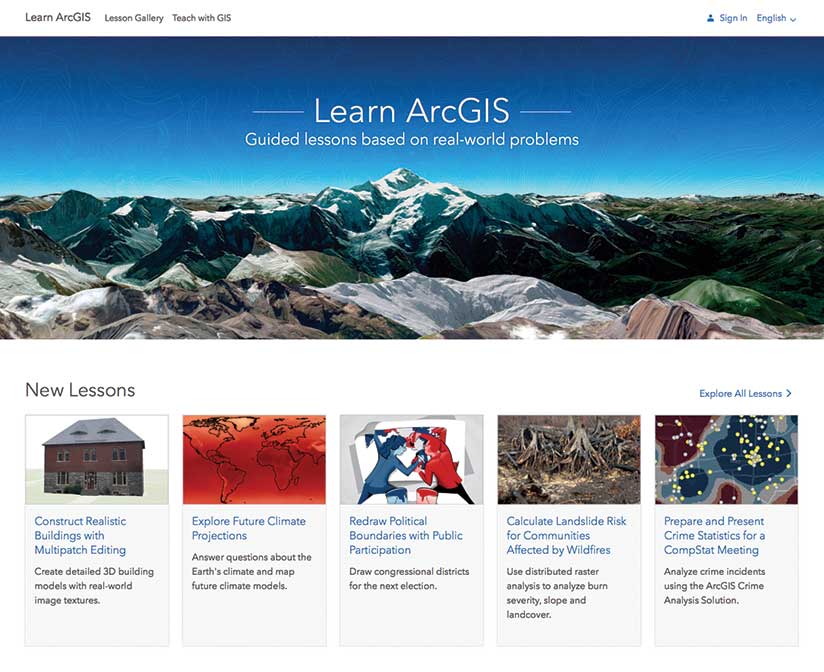Screen dimensions: 824x672
Task: Click the 'Create detailed 3D building models' description
Action: (94, 586)
